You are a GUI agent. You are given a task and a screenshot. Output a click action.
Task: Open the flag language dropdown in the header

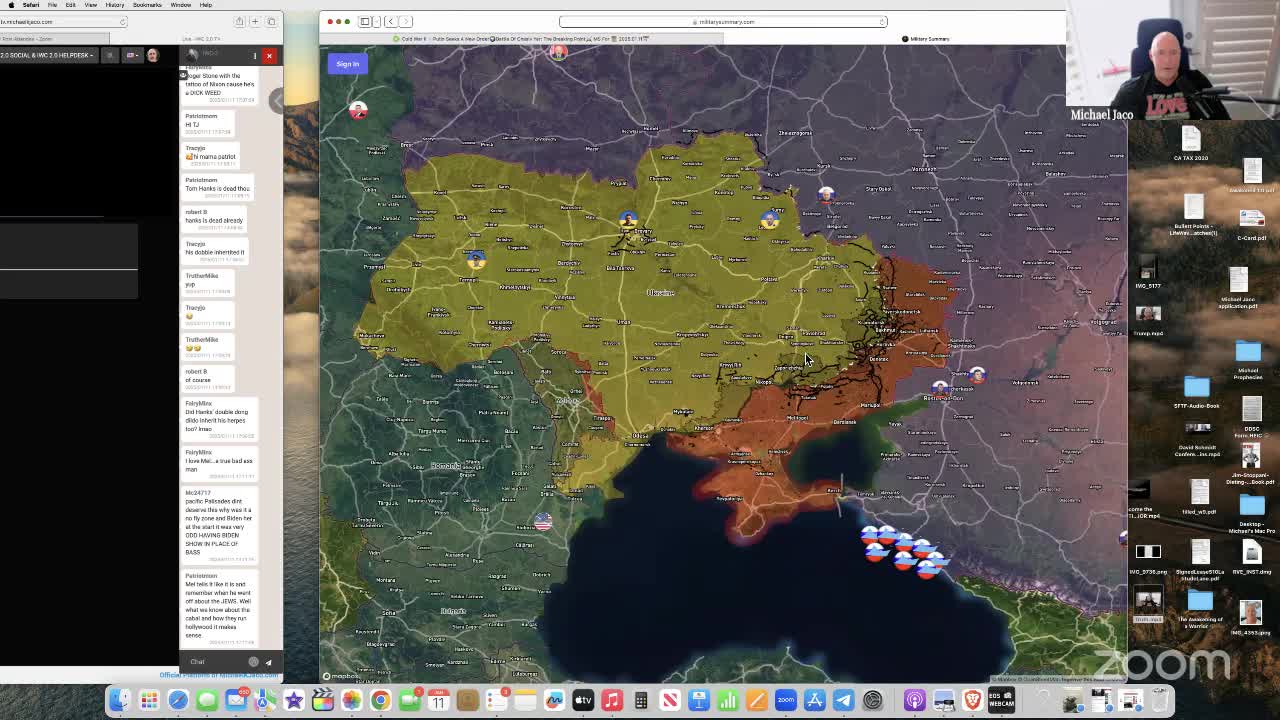133,55
